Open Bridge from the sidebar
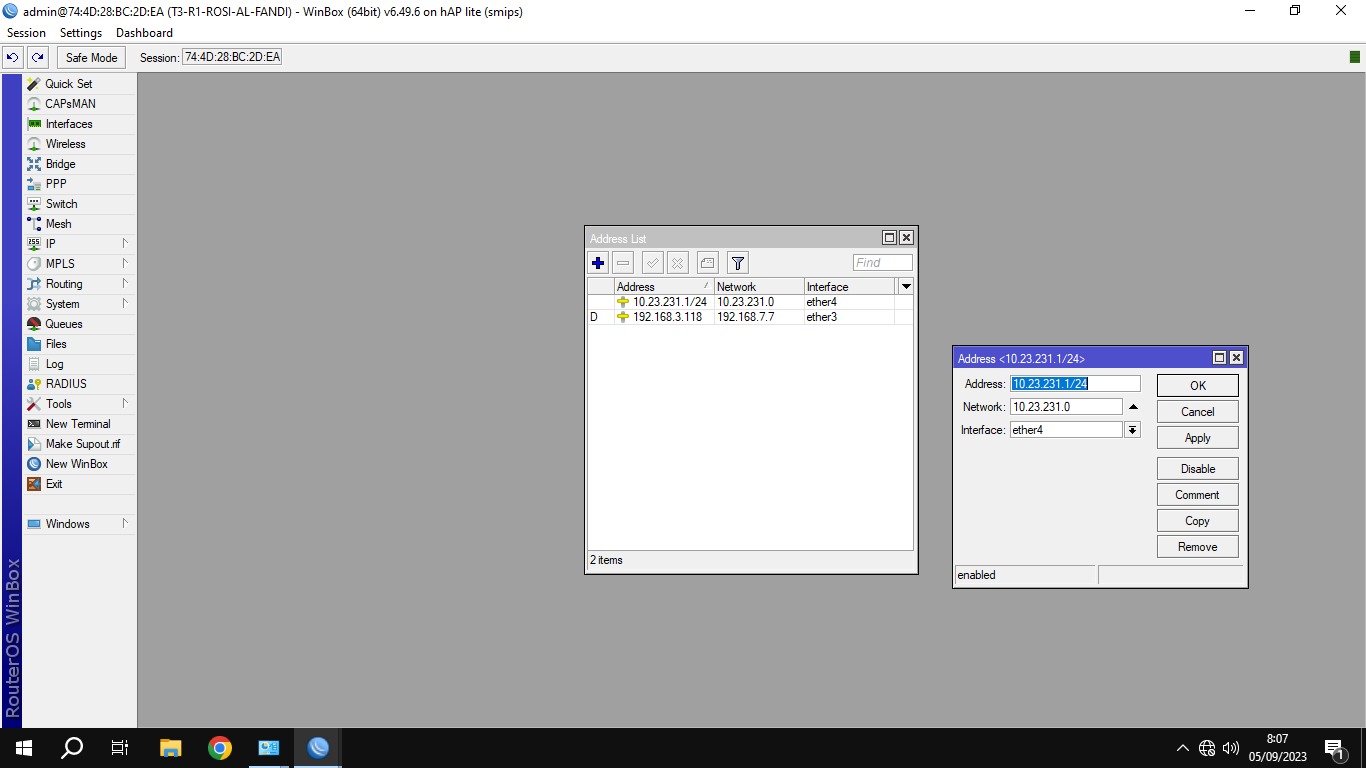Viewport: 1366px width, 768px height. [x=79, y=164]
